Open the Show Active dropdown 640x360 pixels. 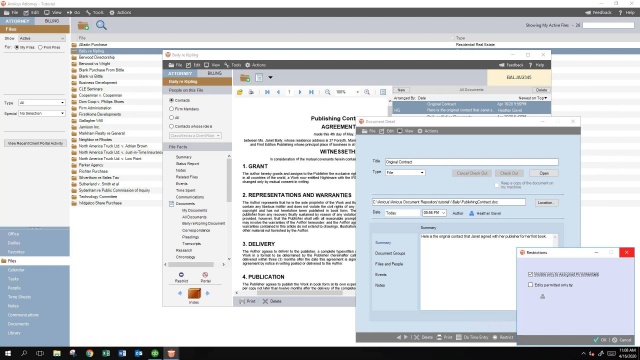[42, 38]
